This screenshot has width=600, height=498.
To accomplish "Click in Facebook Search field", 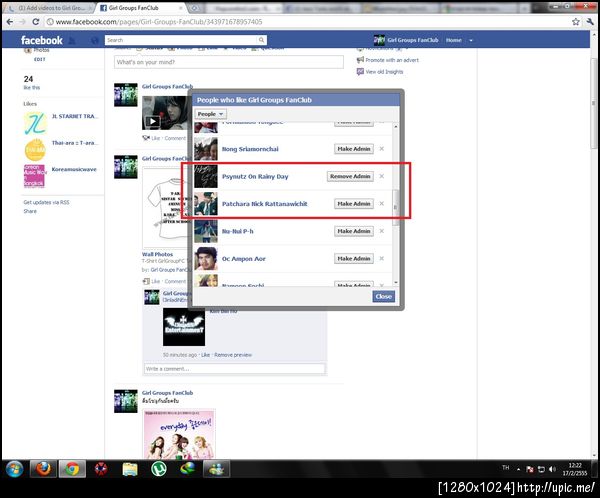I will coord(181,40).
